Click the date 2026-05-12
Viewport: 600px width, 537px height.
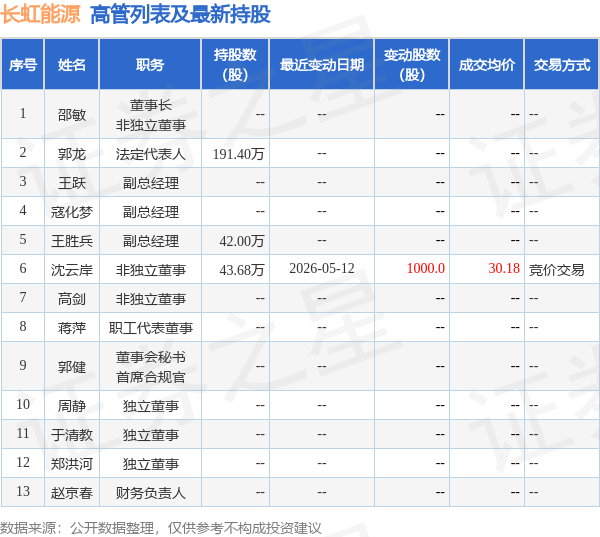pyautogui.click(x=322, y=268)
